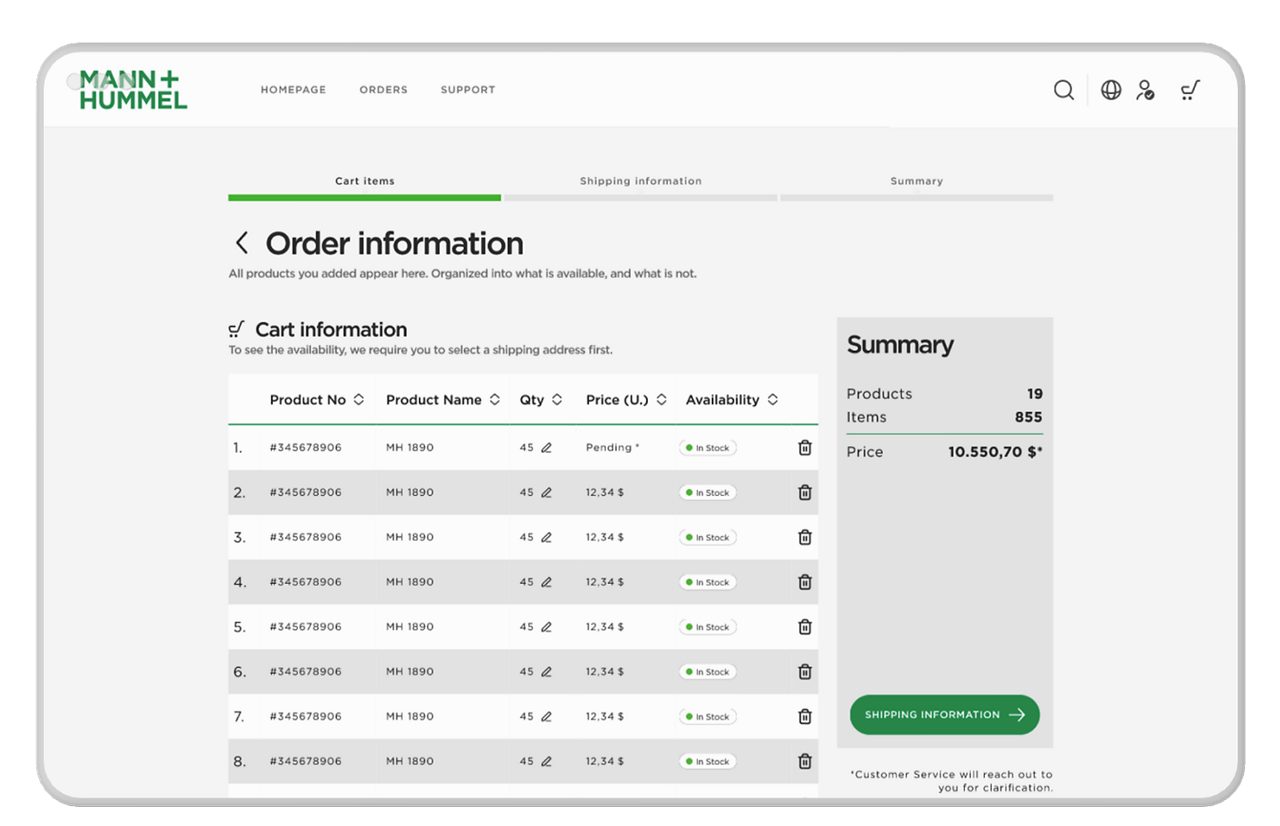Click #345678906 product number in row 7
1280x826 pixels.
(306, 717)
